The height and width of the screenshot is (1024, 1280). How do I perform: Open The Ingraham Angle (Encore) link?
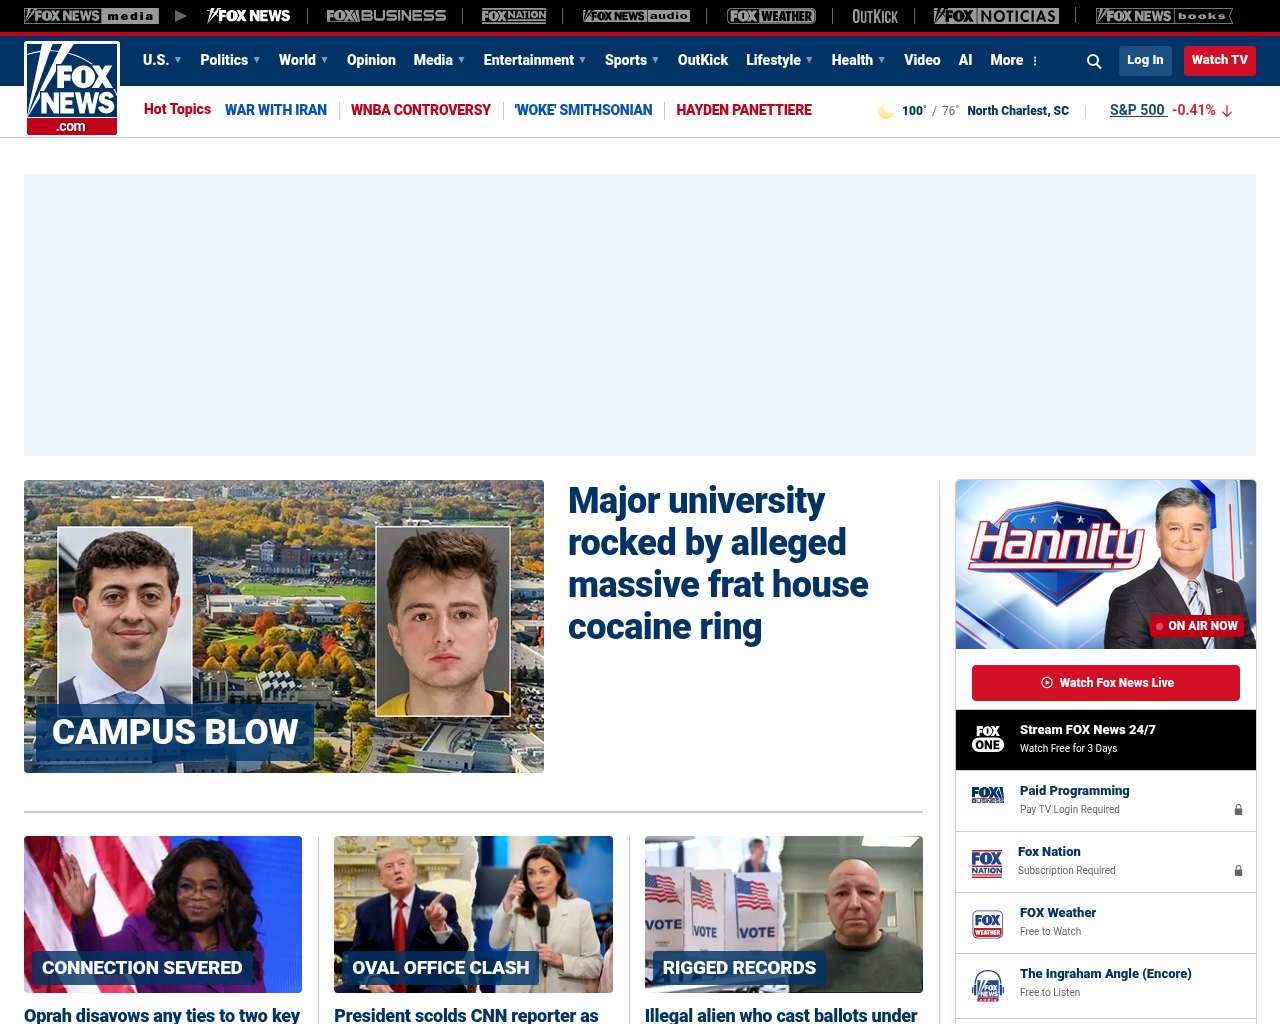(x=1106, y=974)
